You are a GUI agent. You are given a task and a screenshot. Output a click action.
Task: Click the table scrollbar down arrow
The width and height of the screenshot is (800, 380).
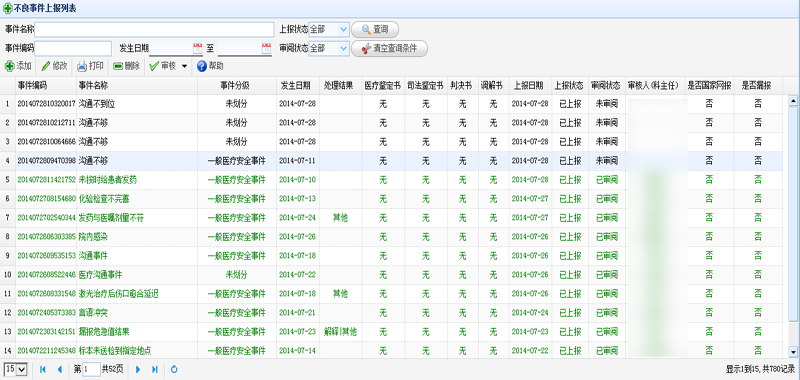(x=793, y=351)
